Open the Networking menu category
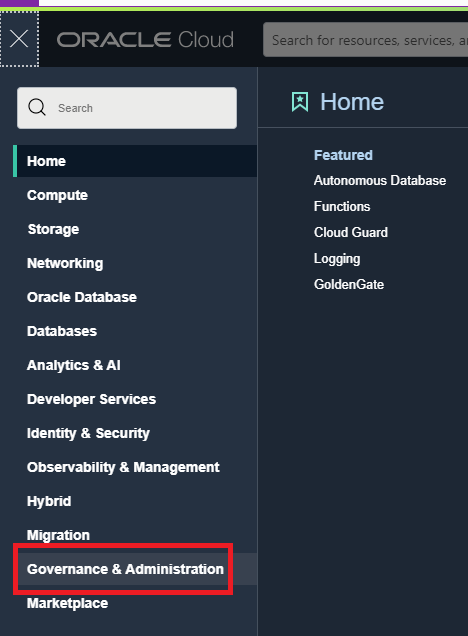 (65, 263)
